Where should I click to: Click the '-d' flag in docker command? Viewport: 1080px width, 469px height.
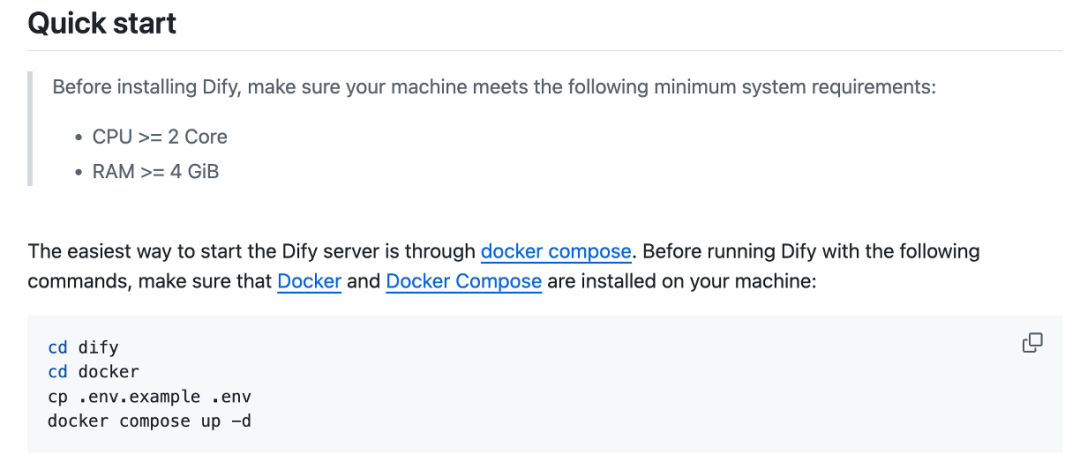(241, 420)
